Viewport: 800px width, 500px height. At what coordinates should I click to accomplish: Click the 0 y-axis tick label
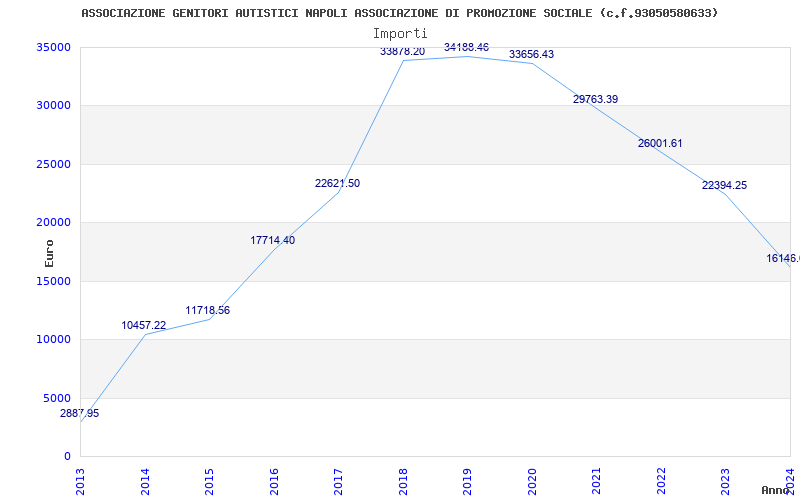pos(67,457)
